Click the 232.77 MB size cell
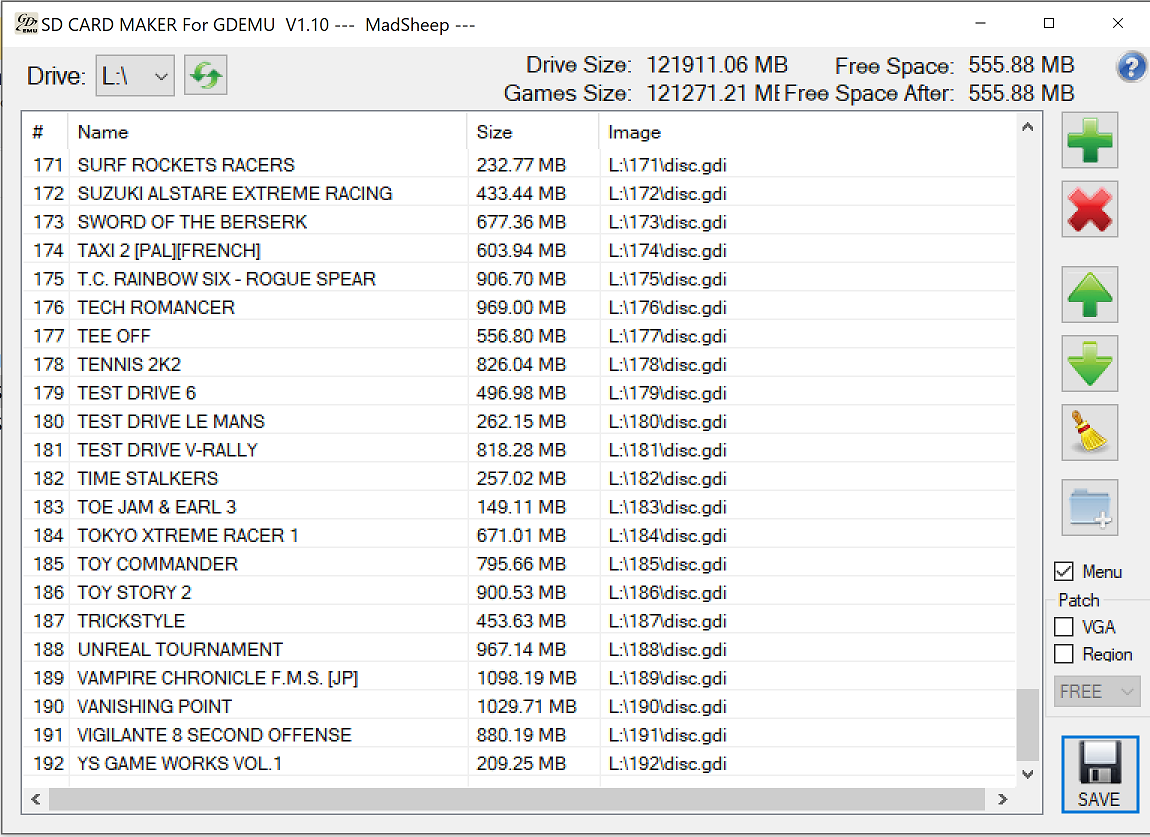 [521, 164]
